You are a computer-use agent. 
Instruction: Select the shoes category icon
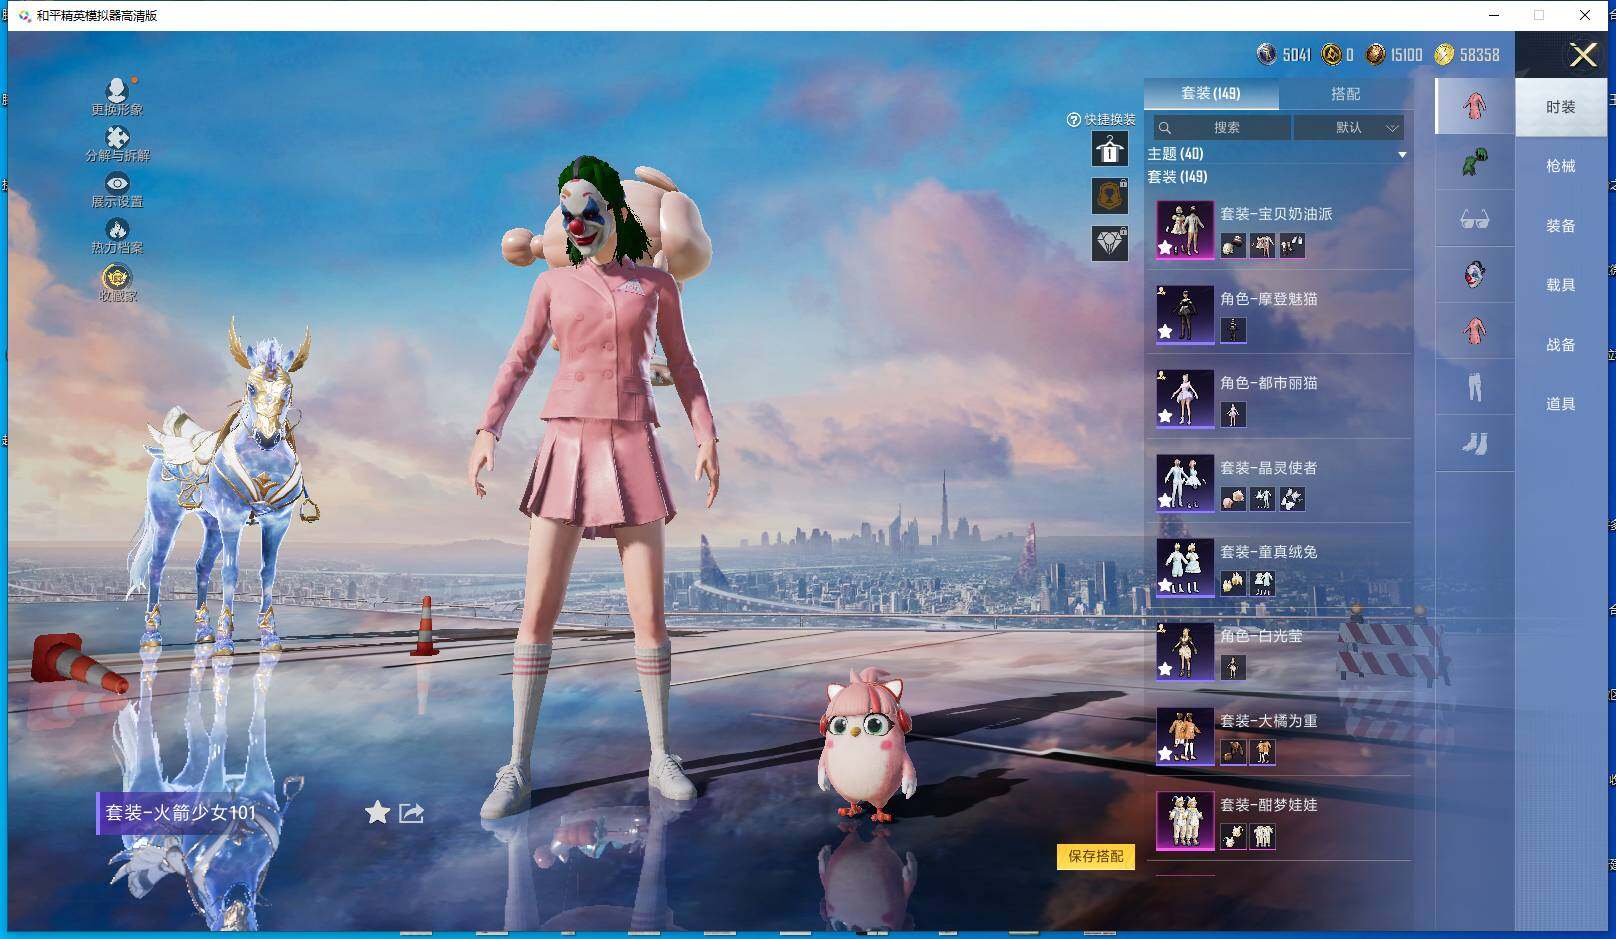(1474, 442)
